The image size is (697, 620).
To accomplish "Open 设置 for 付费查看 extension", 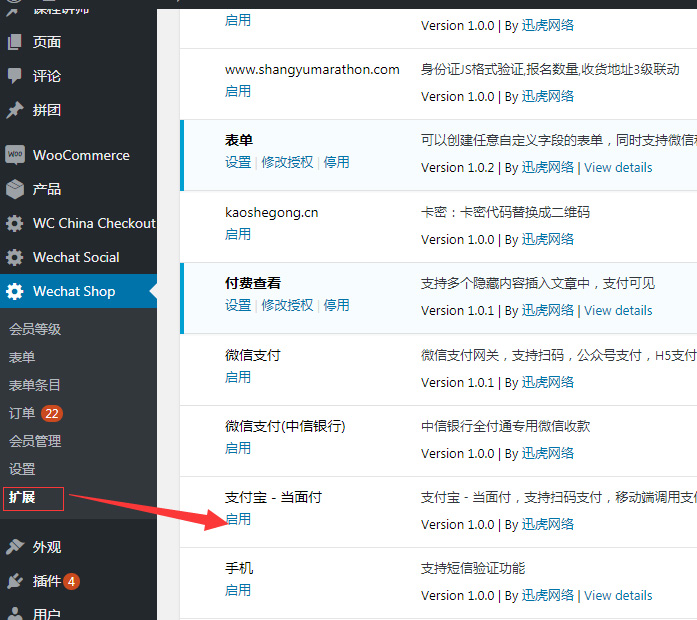I will 238,305.
